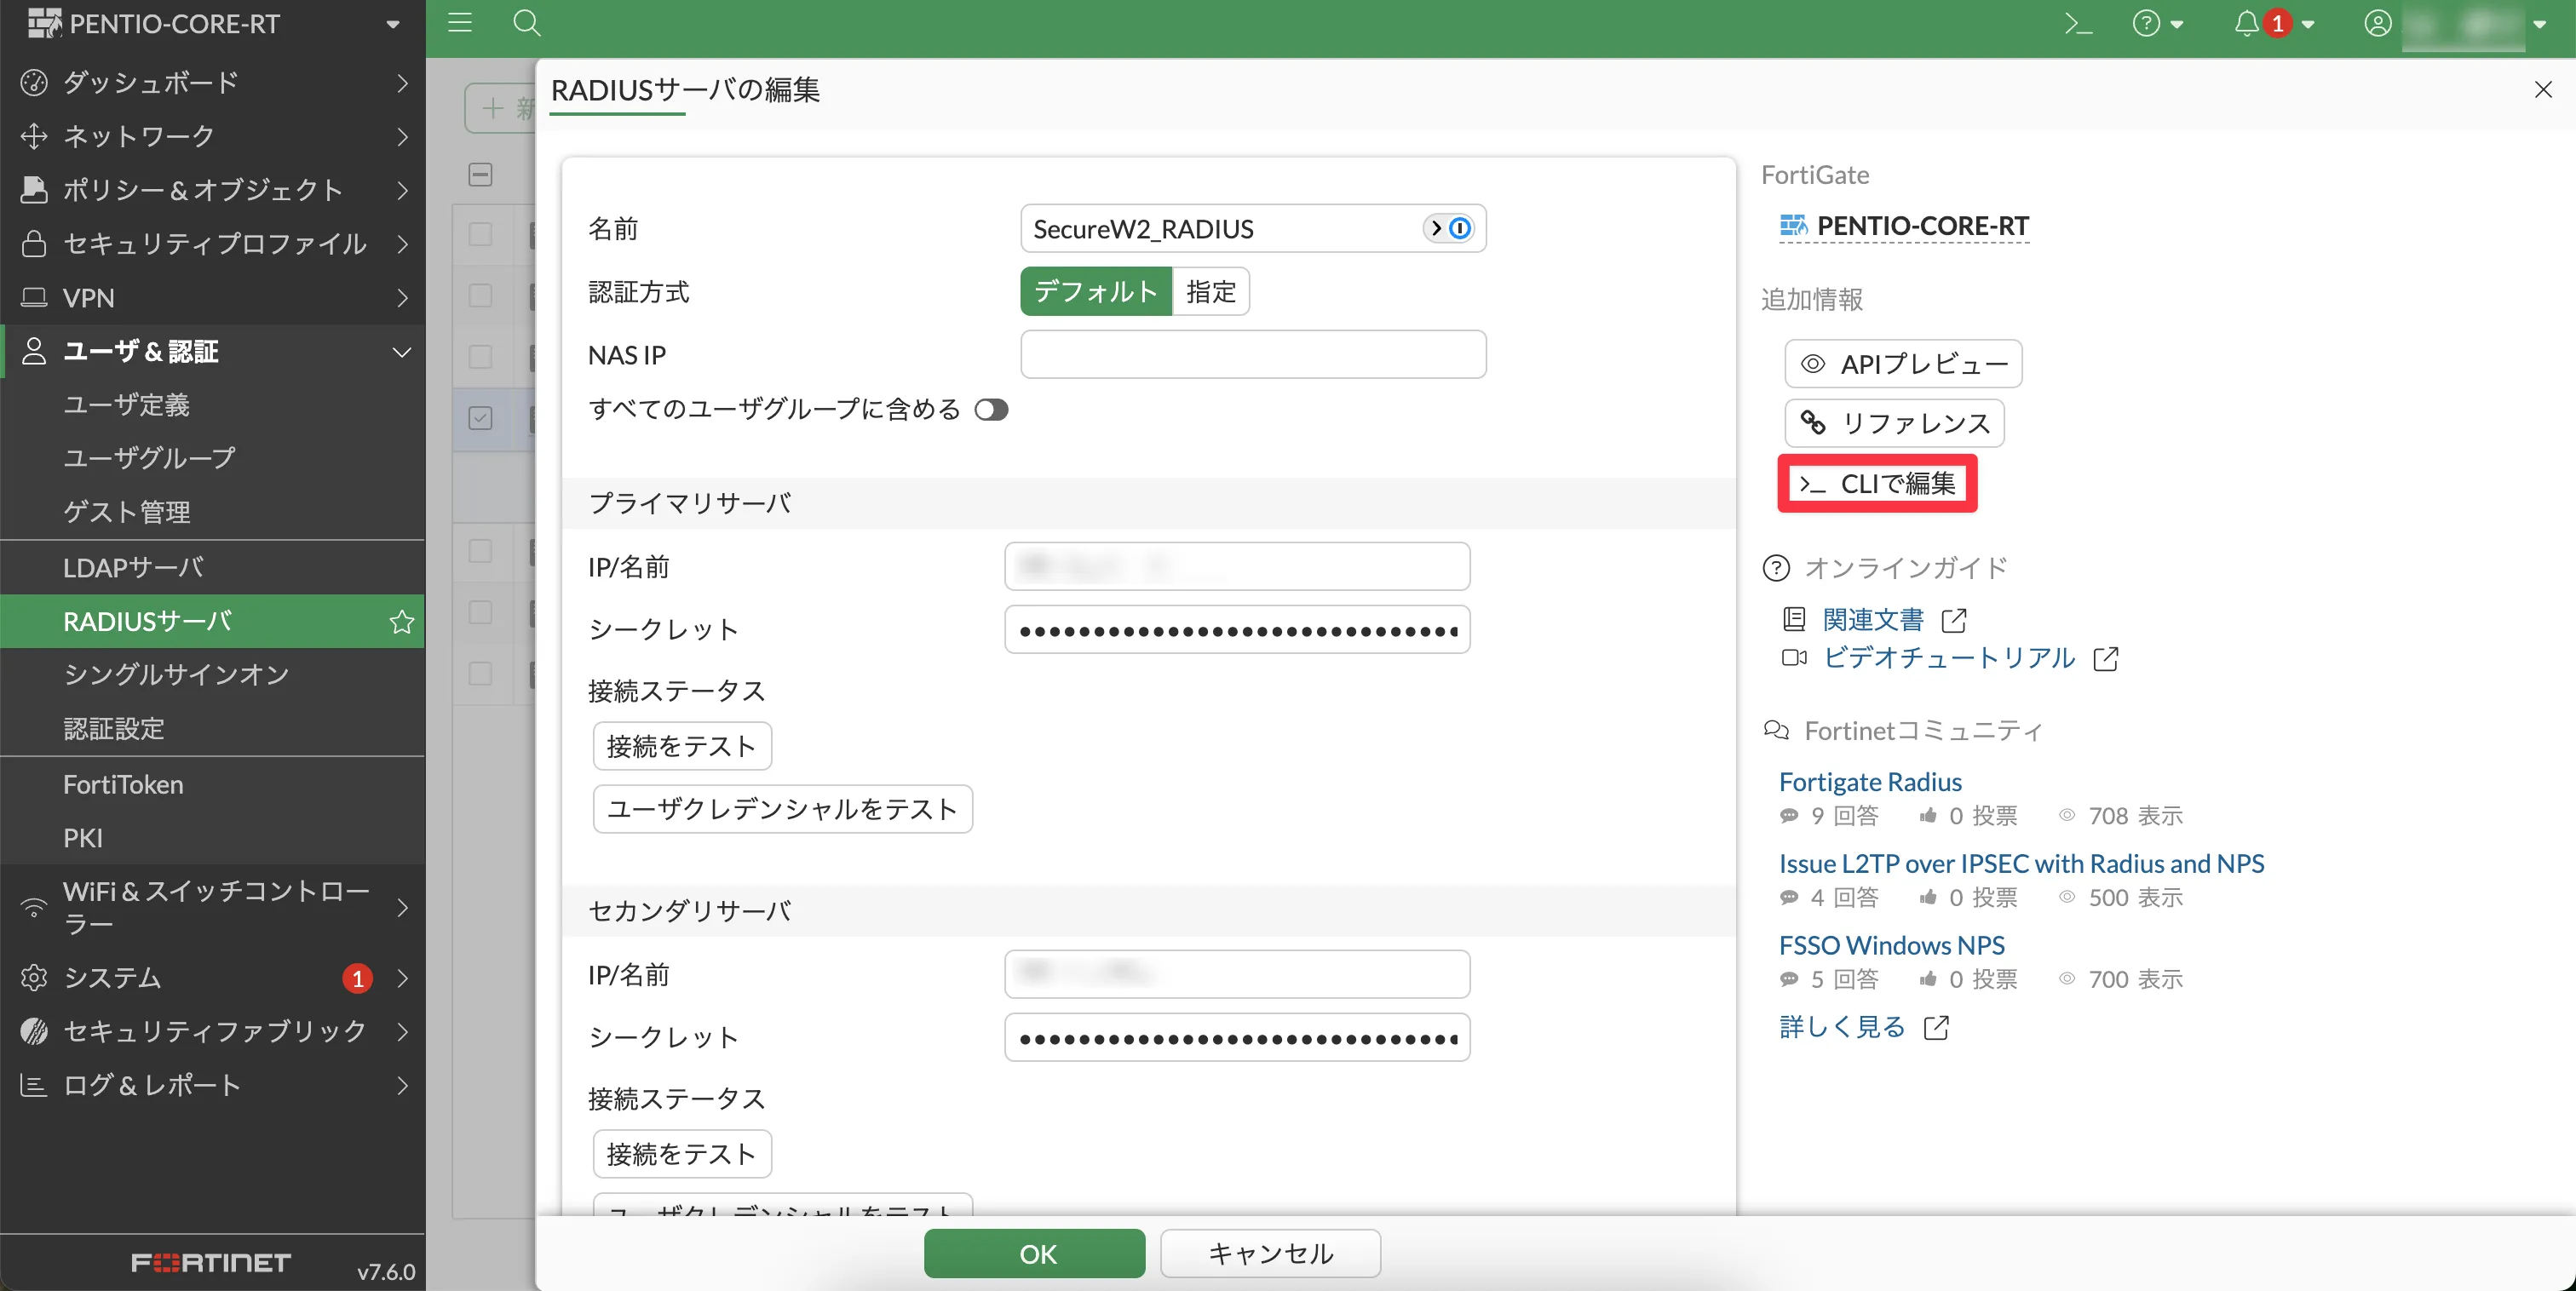The width and height of the screenshot is (2576, 1291).
Task: Click the キャンセル button
Action: 1270,1254
